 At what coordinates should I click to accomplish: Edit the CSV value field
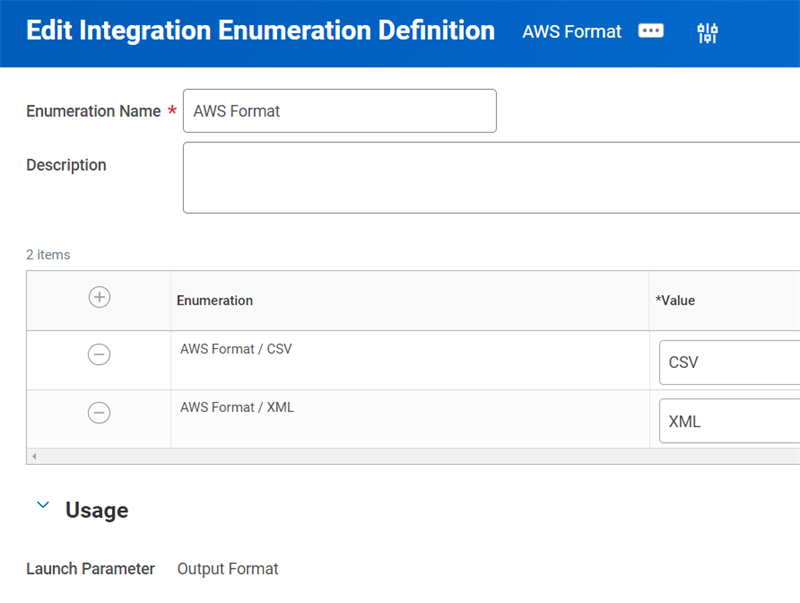click(730, 362)
